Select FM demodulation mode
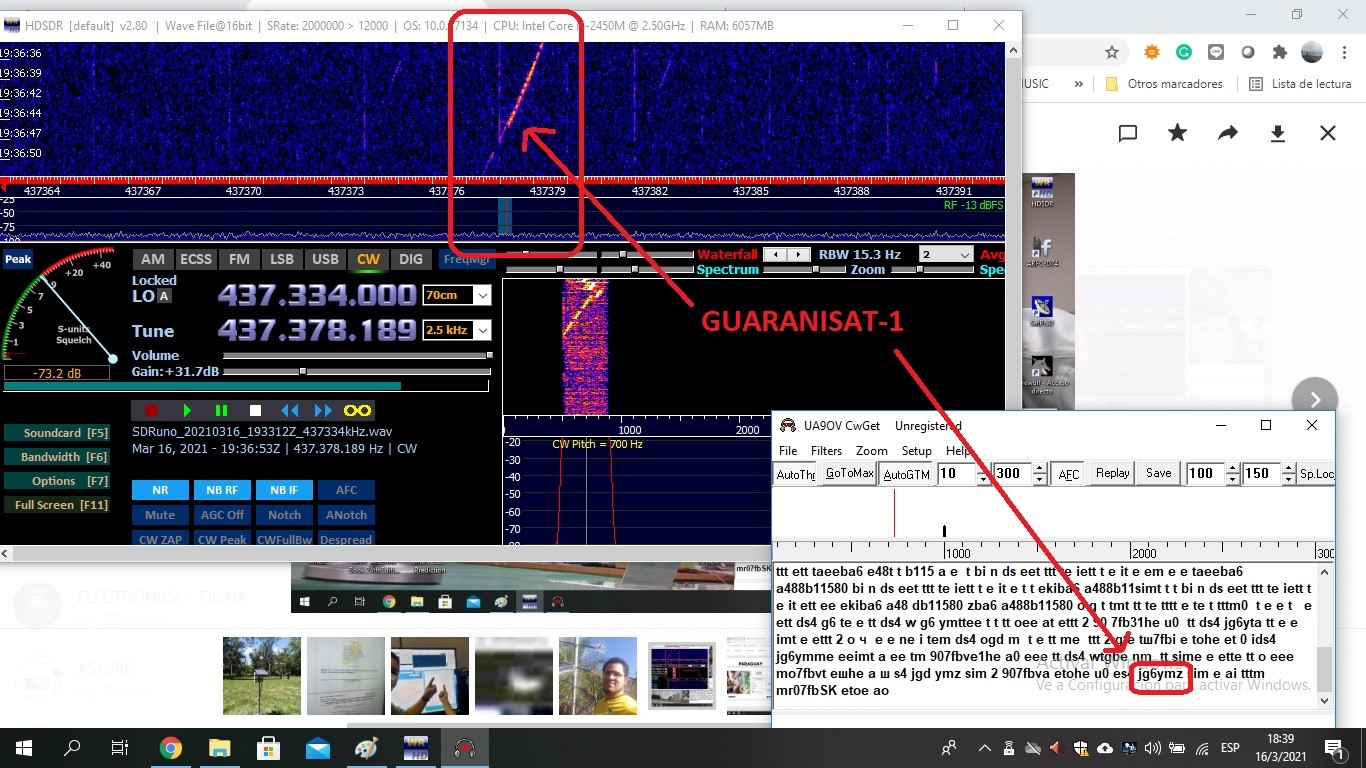 pyautogui.click(x=239, y=259)
